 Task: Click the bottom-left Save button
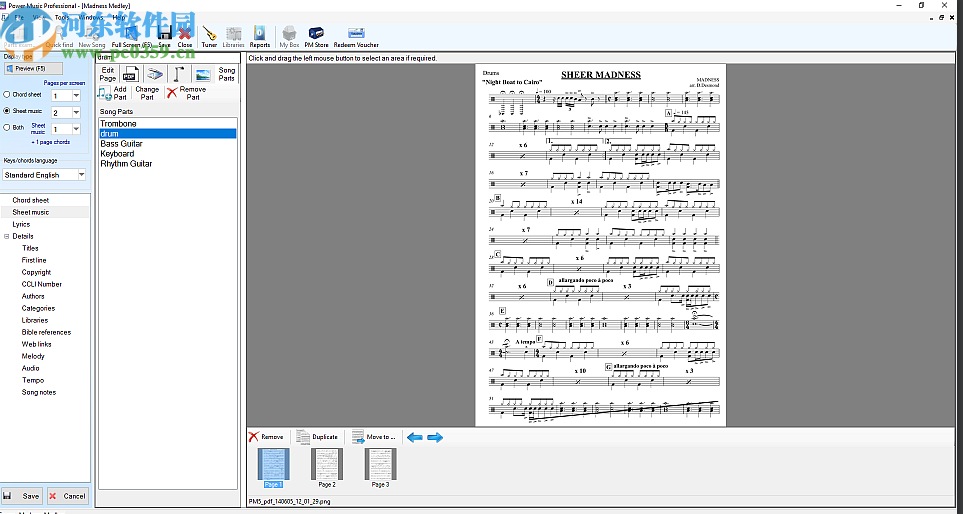click(x=21, y=496)
